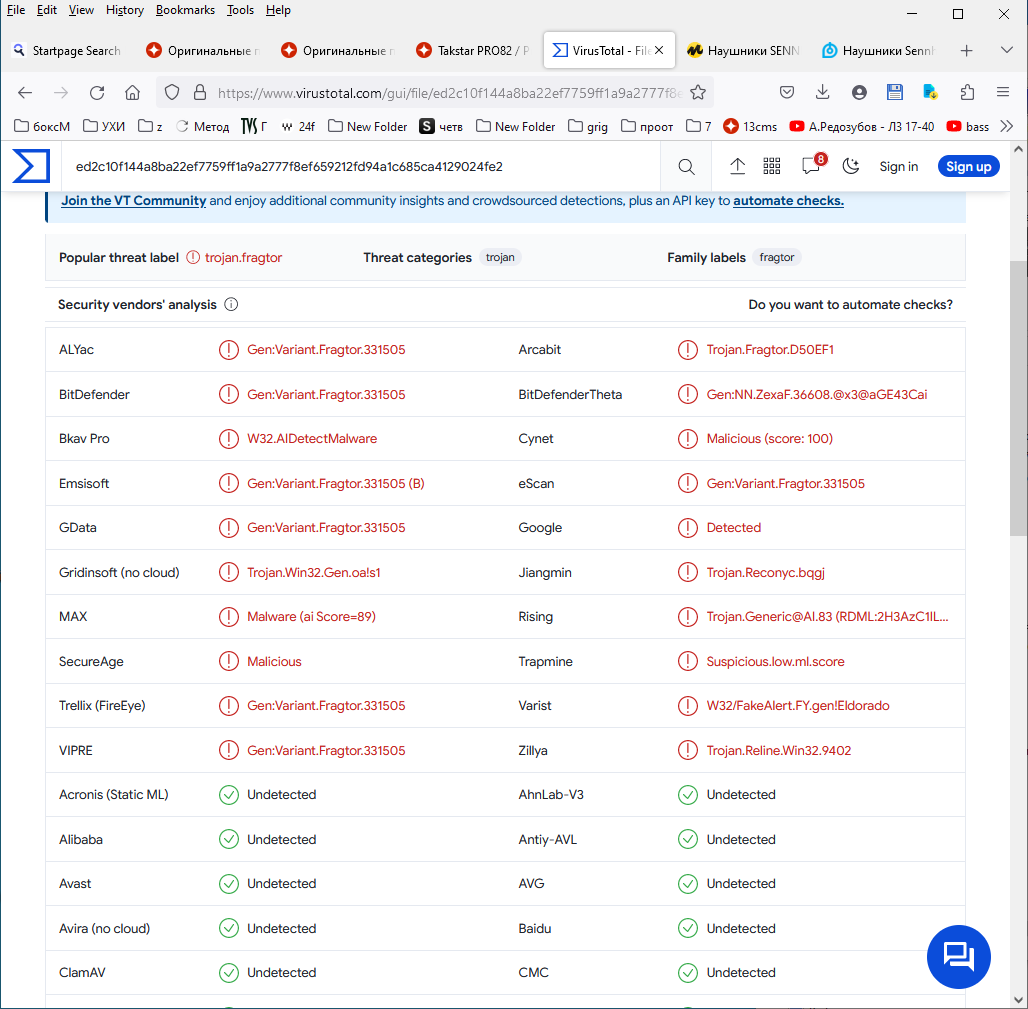Click the Arcabit Trojan.Fragtor.D50EF1 result
Screen dimensions: 1028x1009
(x=770, y=349)
